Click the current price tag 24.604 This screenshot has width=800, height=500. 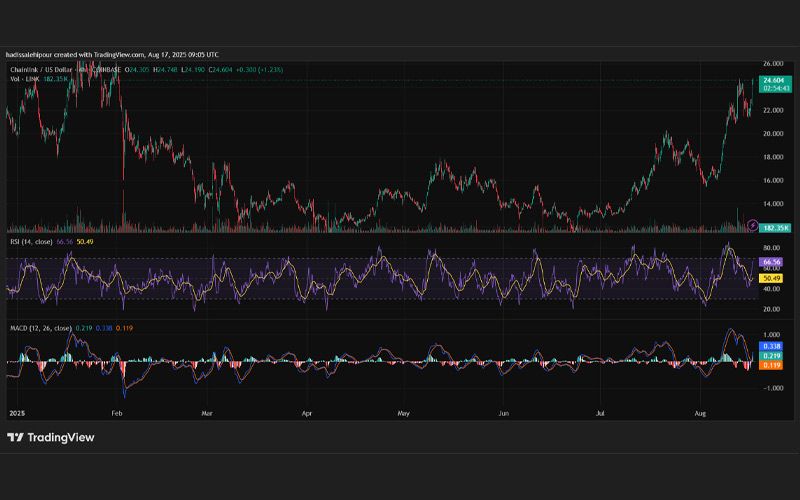click(775, 81)
